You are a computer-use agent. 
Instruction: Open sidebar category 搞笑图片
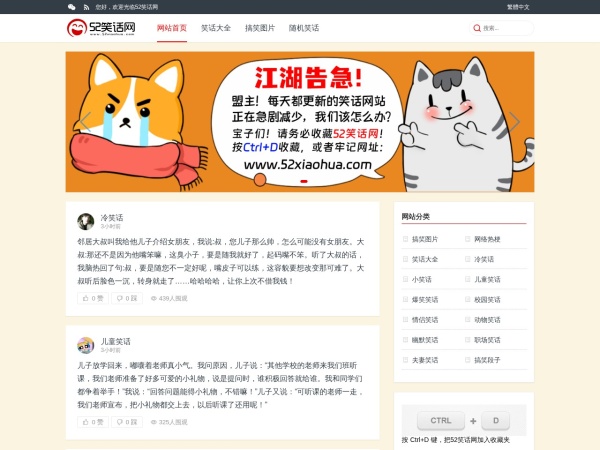coord(425,239)
